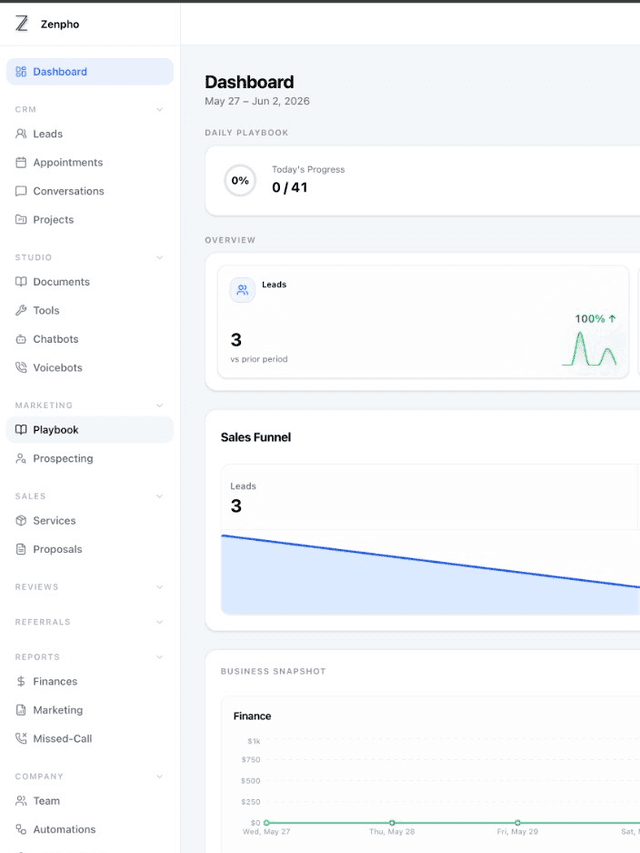Screen dimensions: 640x853
Task: Navigate to Tools
Action: [x=90, y=311]
